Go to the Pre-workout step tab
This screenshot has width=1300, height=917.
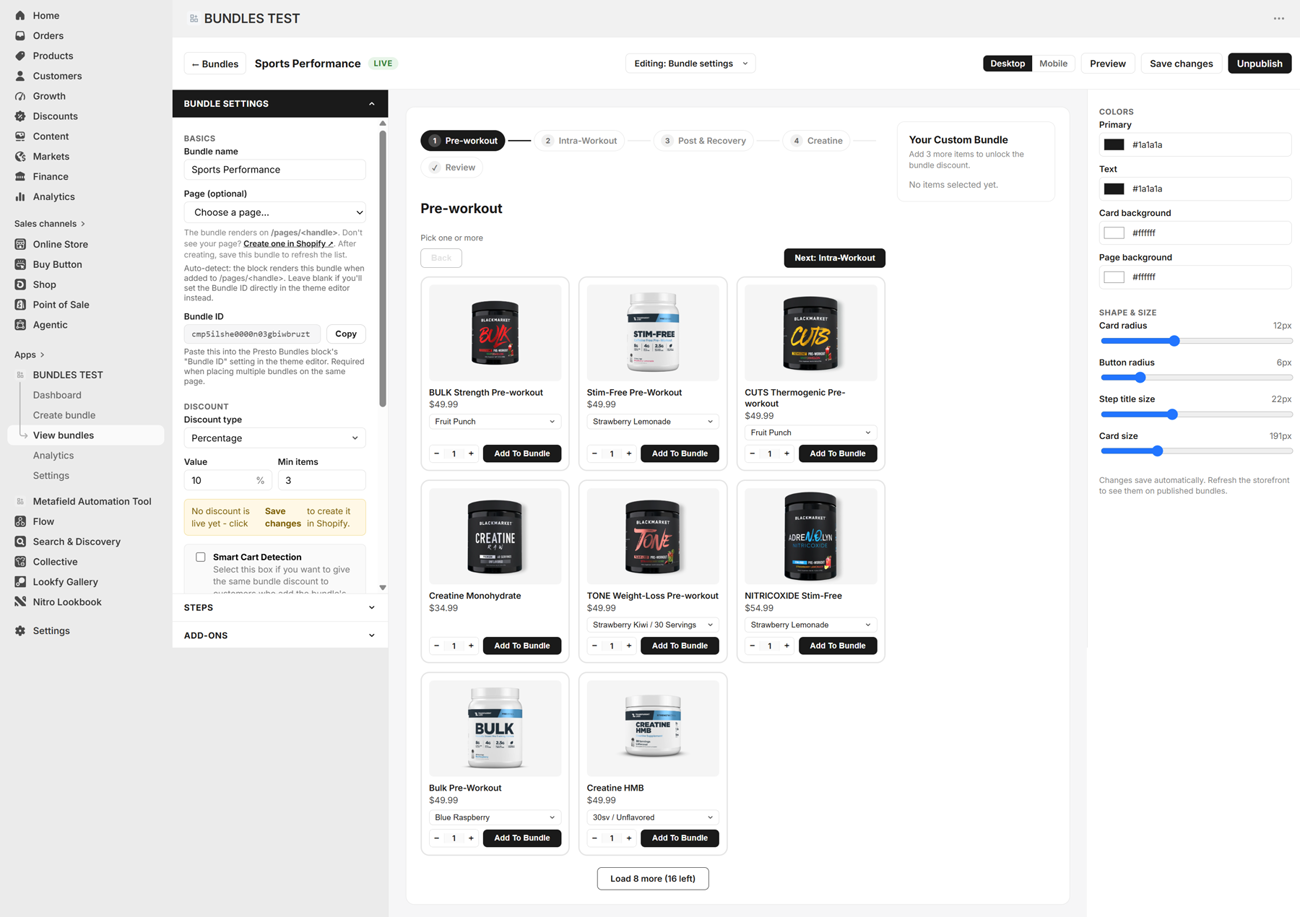point(462,140)
